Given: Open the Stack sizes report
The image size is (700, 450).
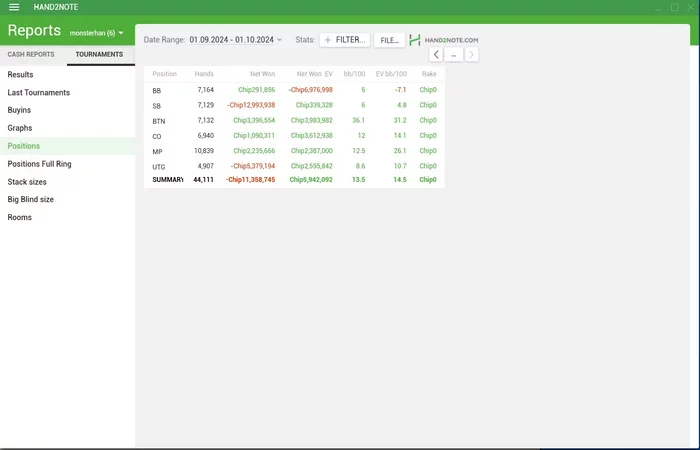Looking at the screenshot, I should [x=67, y=182].
